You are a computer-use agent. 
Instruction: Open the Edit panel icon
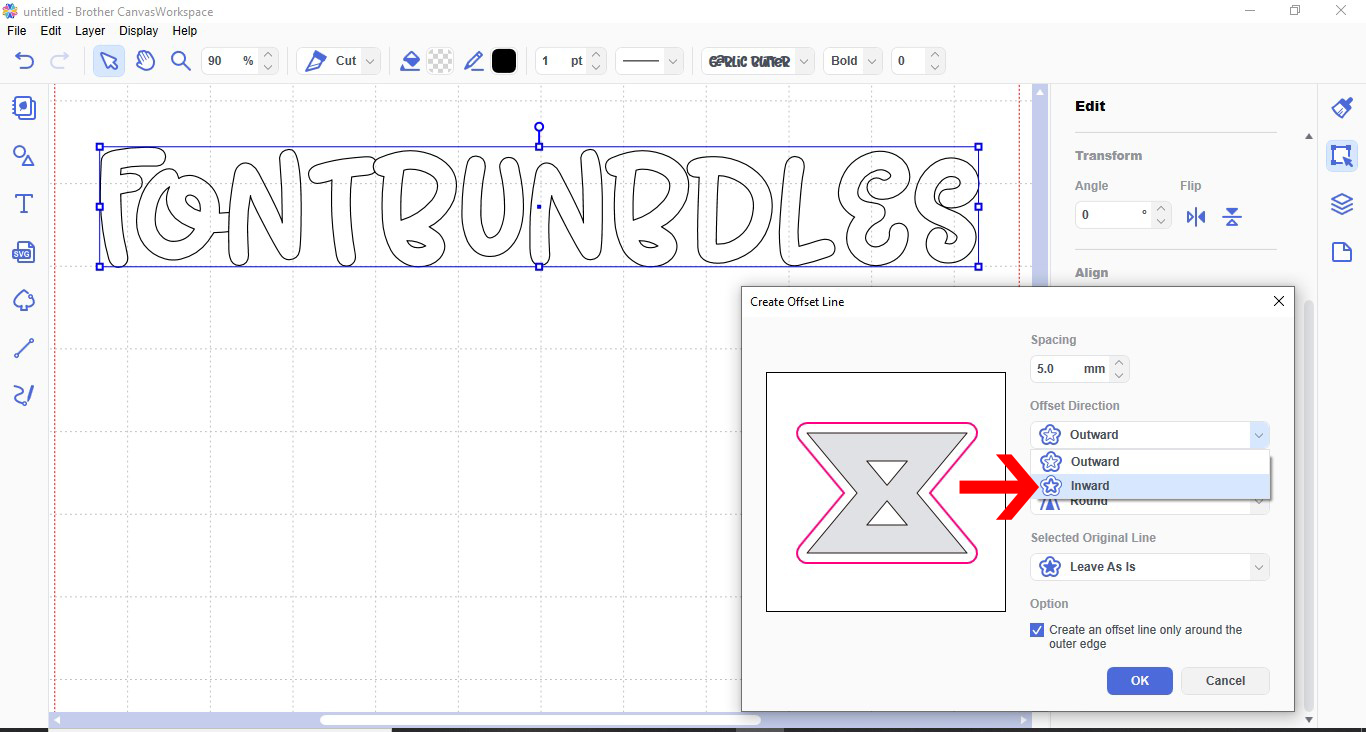click(x=1341, y=156)
